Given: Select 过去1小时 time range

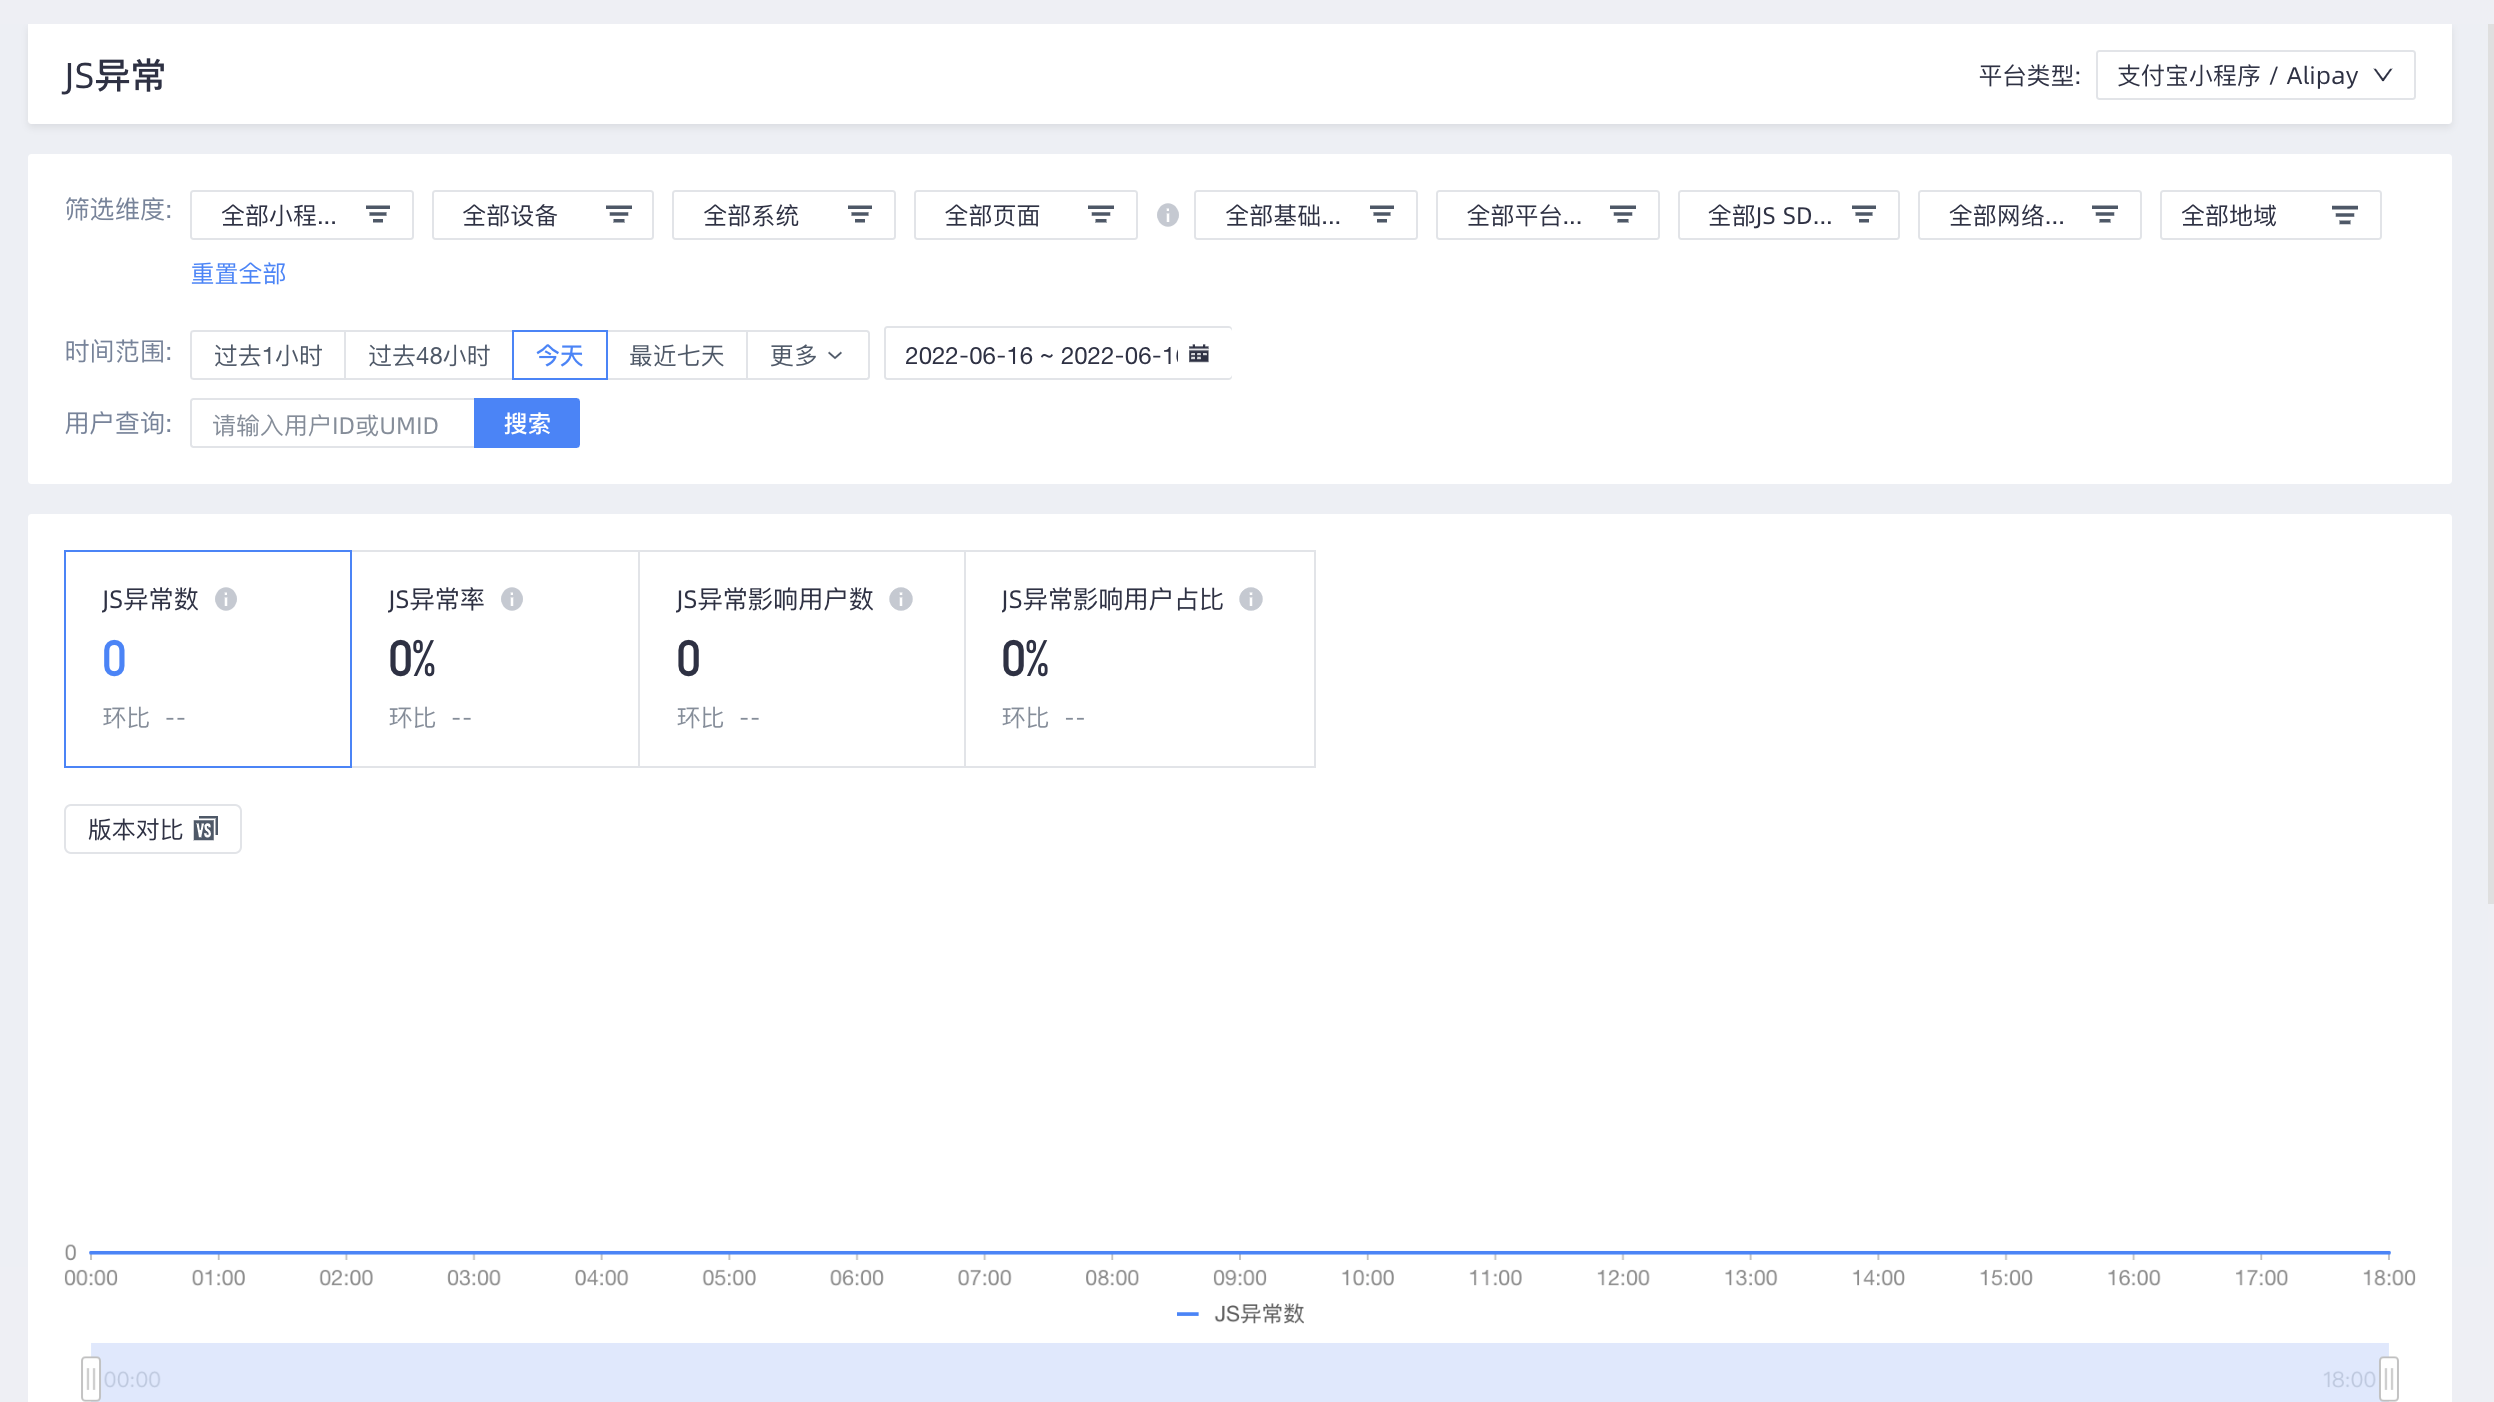Looking at the screenshot, I should click(268, 355).
